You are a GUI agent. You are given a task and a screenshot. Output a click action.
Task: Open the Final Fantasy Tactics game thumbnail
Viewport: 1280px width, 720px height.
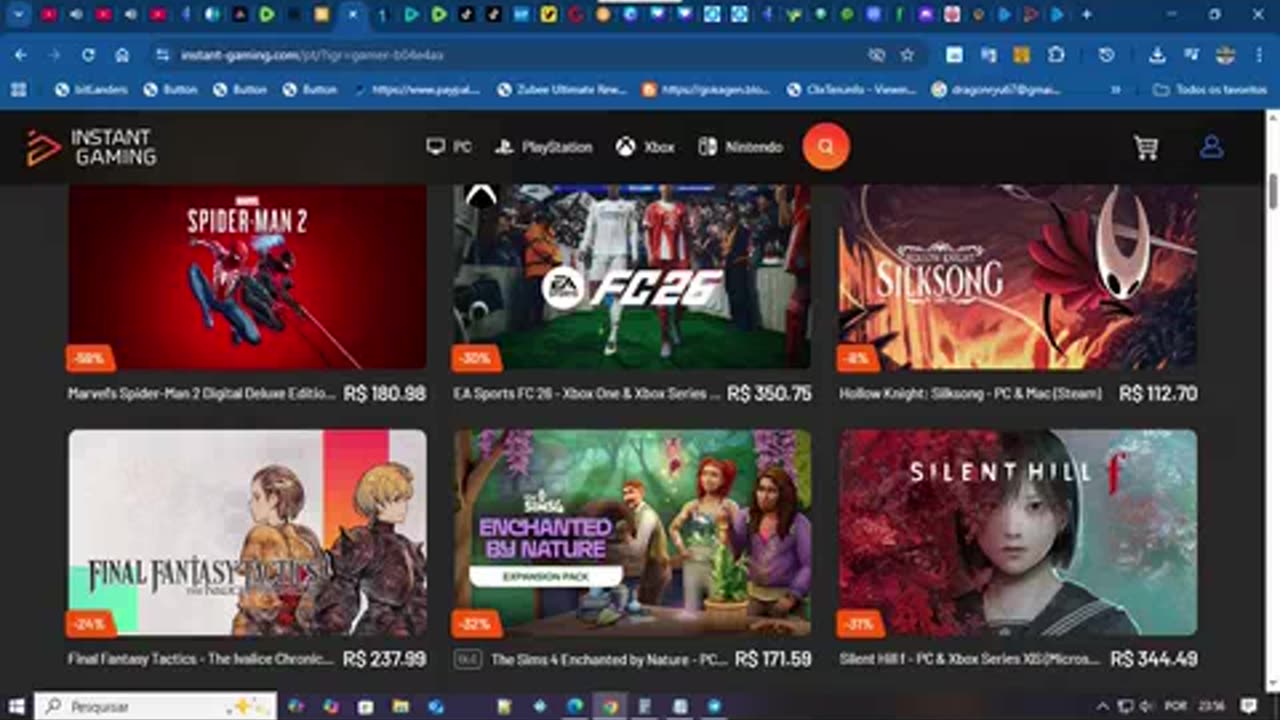(x=247, y=533)
